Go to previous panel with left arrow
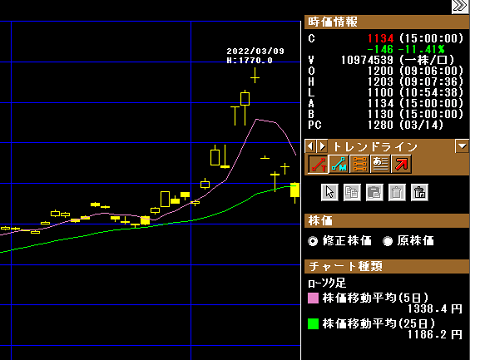 coord(311,146)
